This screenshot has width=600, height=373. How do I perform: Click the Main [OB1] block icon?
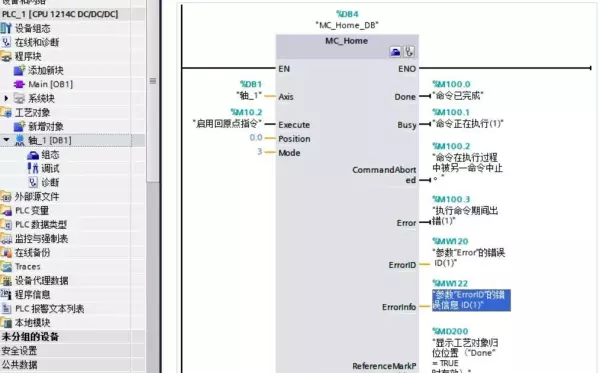click(x=19, y=84)
